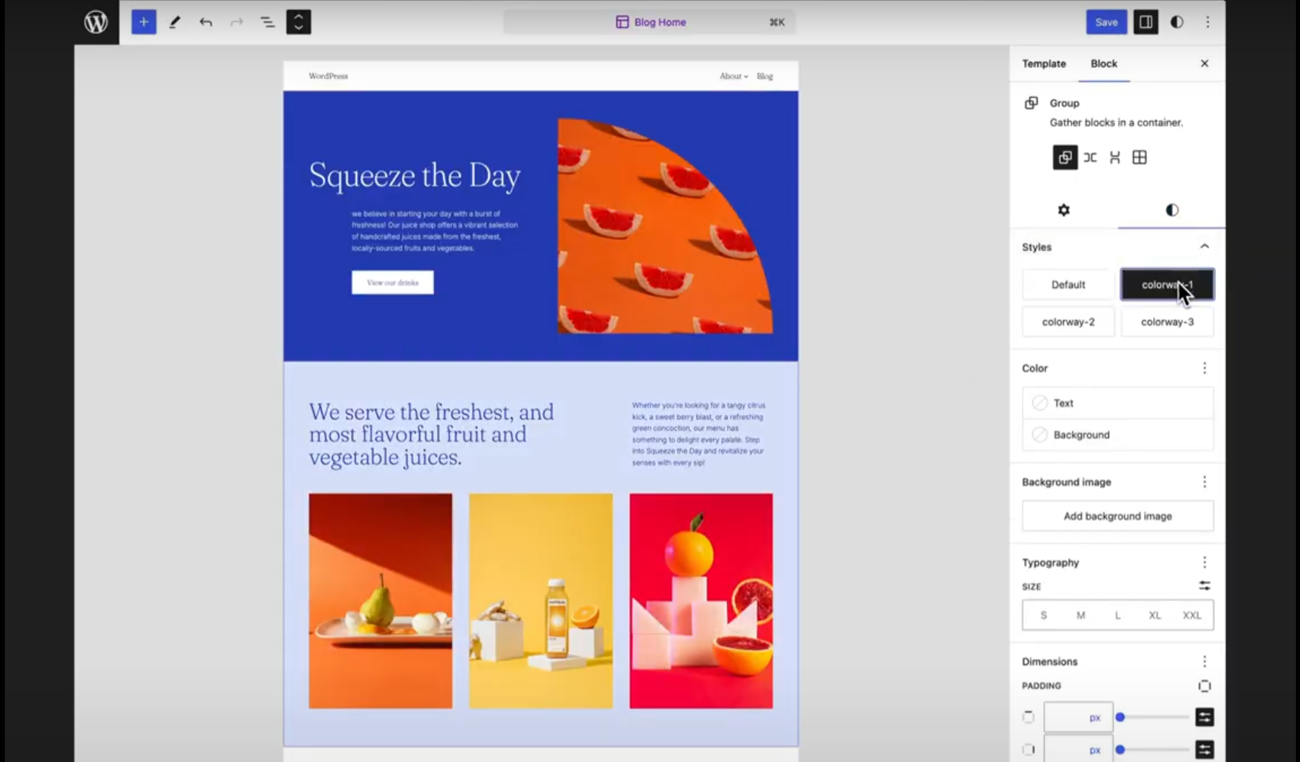This screenshot has width=1300, height=762.
Task: Select the Stack layout variation icon
Action: [1114, 157]
